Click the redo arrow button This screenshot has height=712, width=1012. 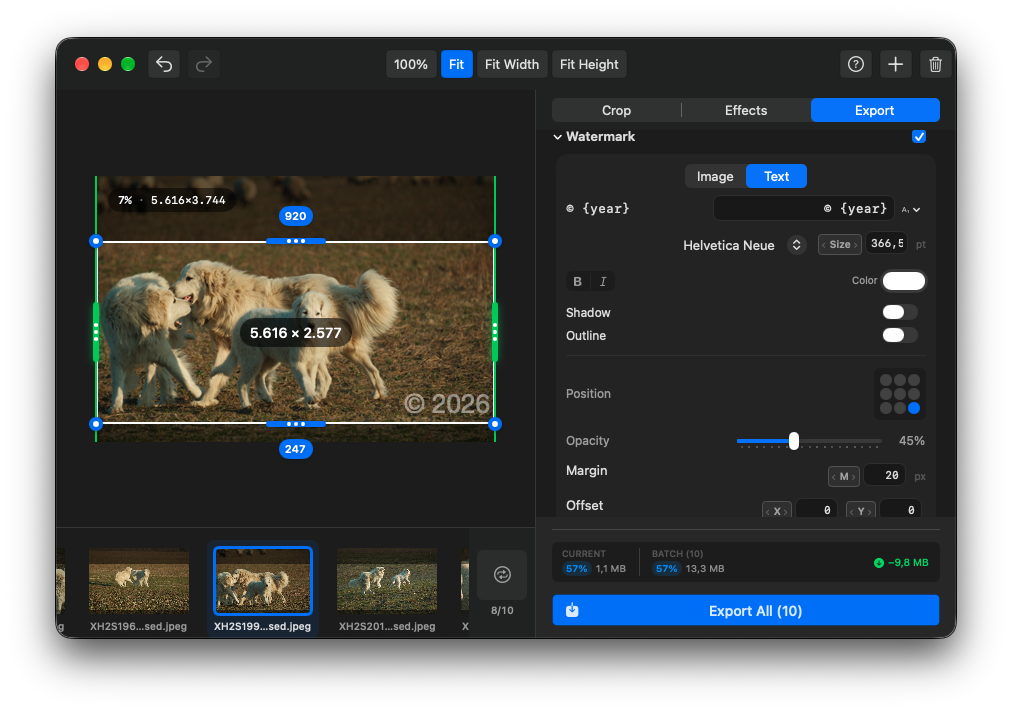(204, 64)
